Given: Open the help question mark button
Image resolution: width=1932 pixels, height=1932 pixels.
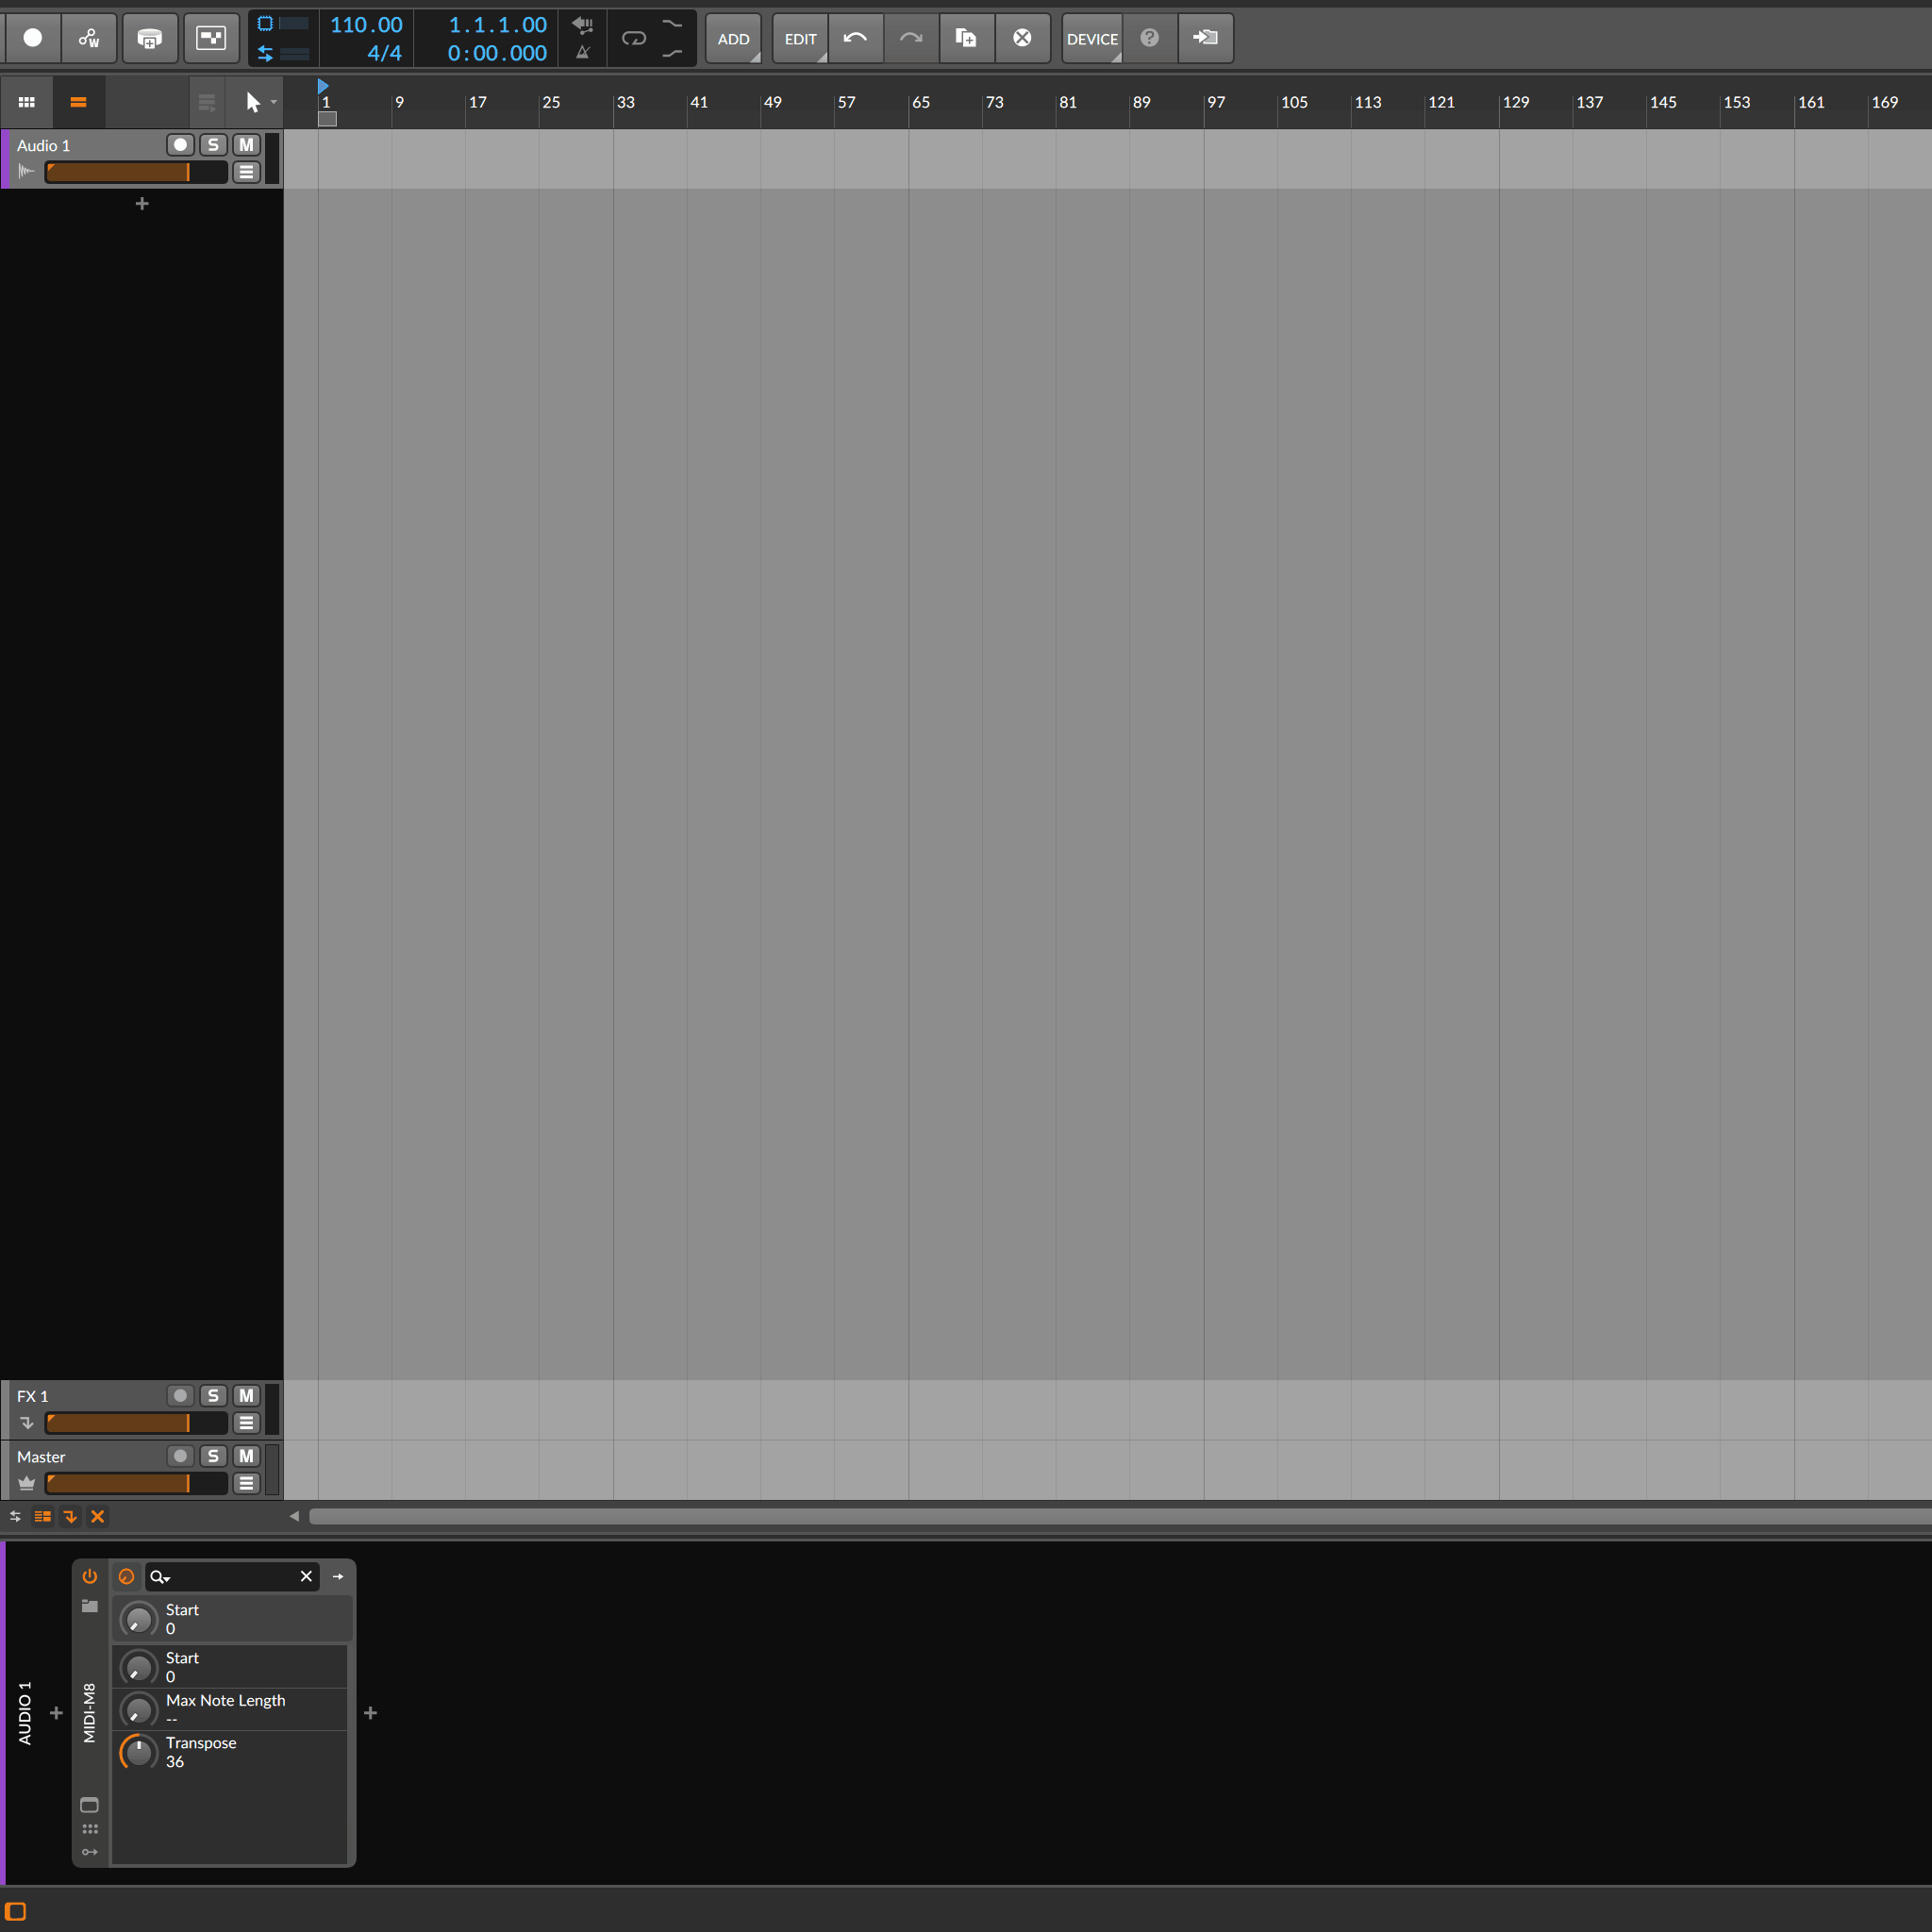Looking at the screenshot, I should click(x=1149, y=38).
